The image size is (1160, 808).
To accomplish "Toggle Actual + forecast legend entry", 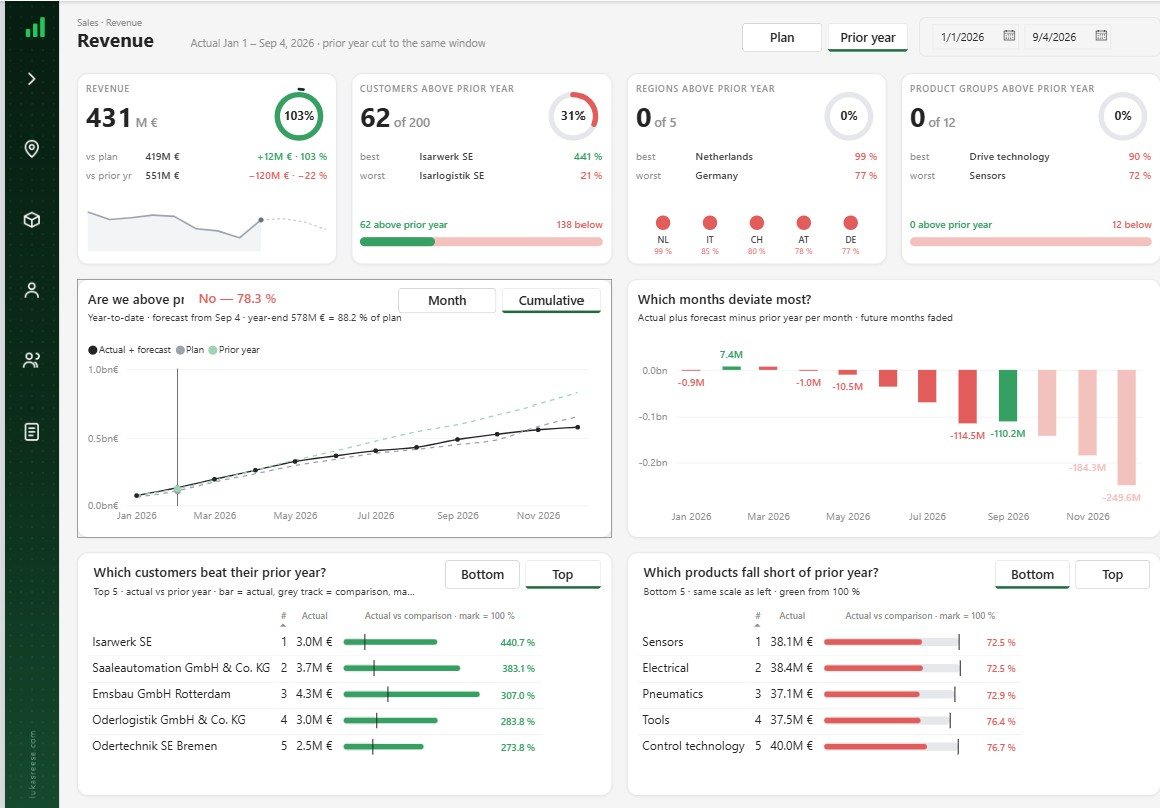I will click(129, 350).
